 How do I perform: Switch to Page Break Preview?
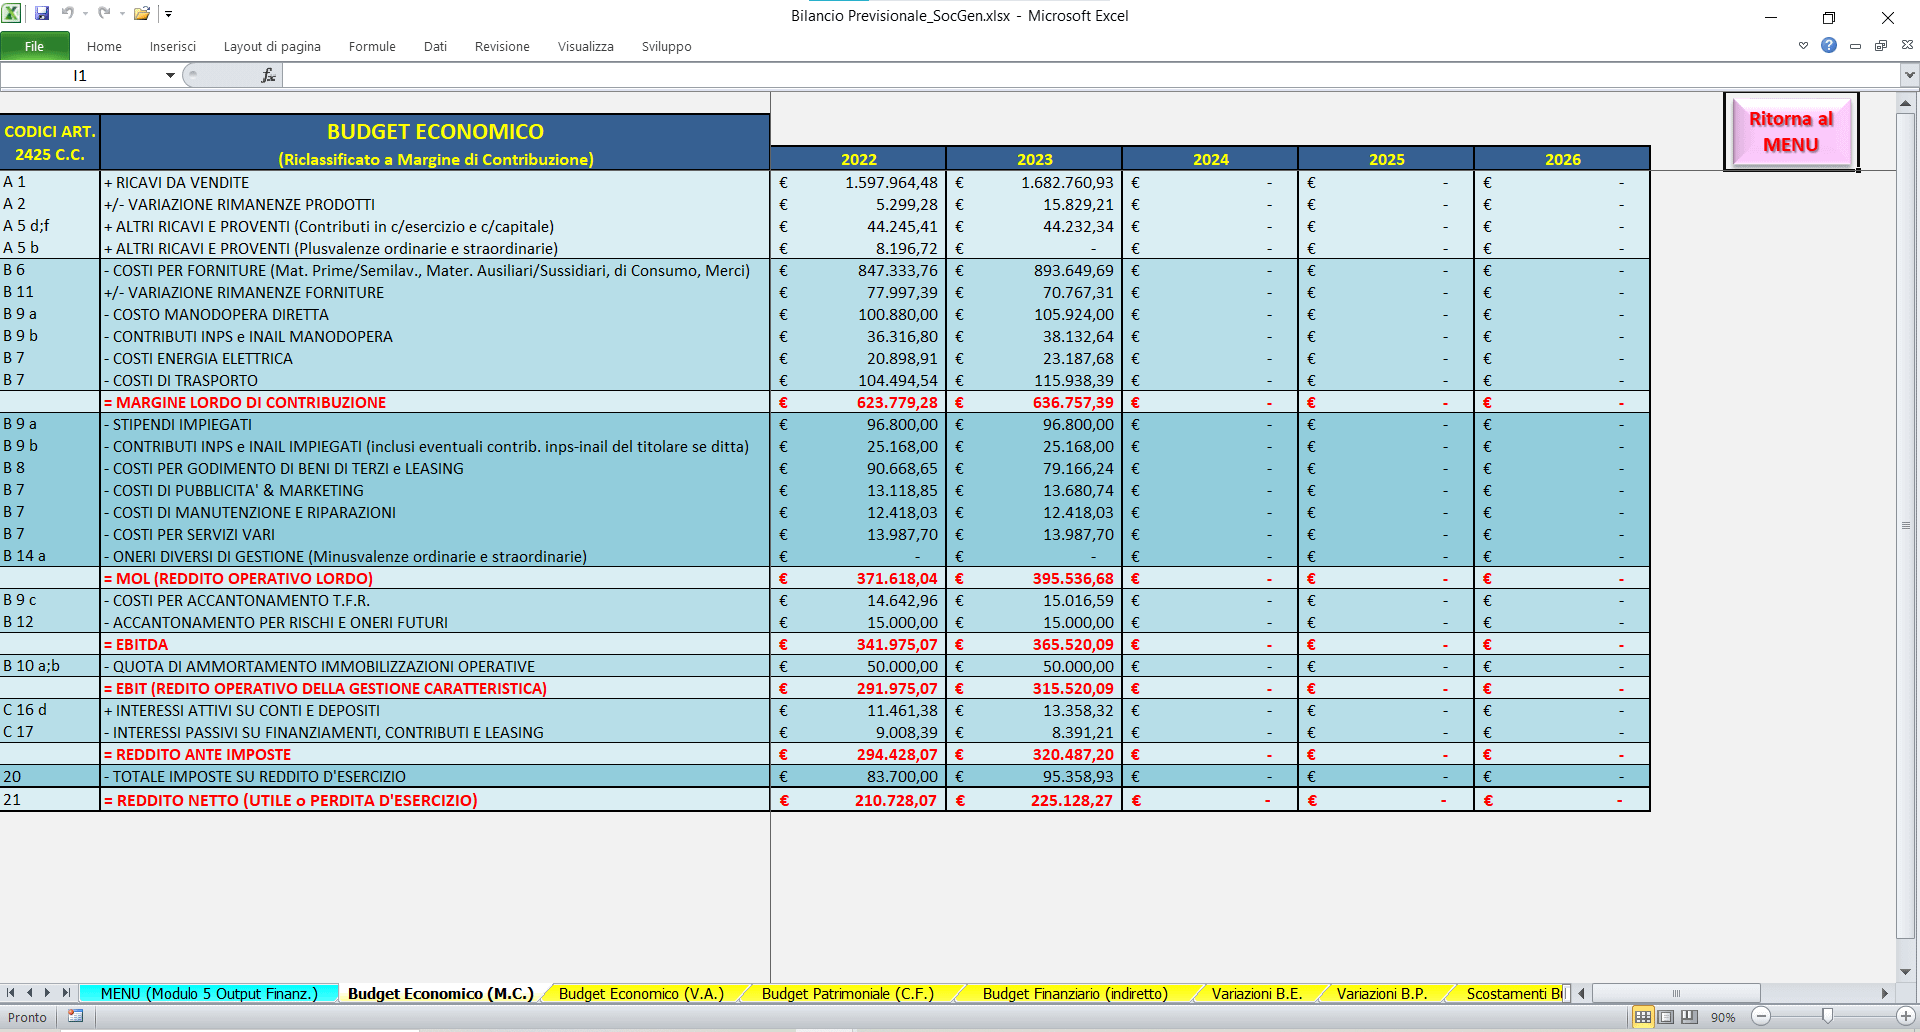(1689, 1017)
